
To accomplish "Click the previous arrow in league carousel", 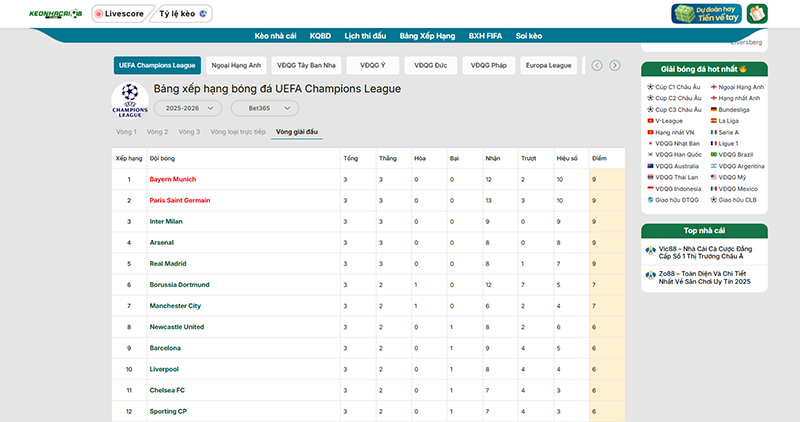I will point(597,65).
